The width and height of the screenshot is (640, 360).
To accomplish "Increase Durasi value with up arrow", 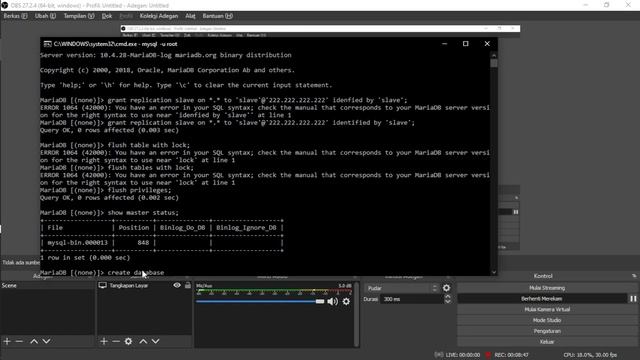I will point(448,297).
